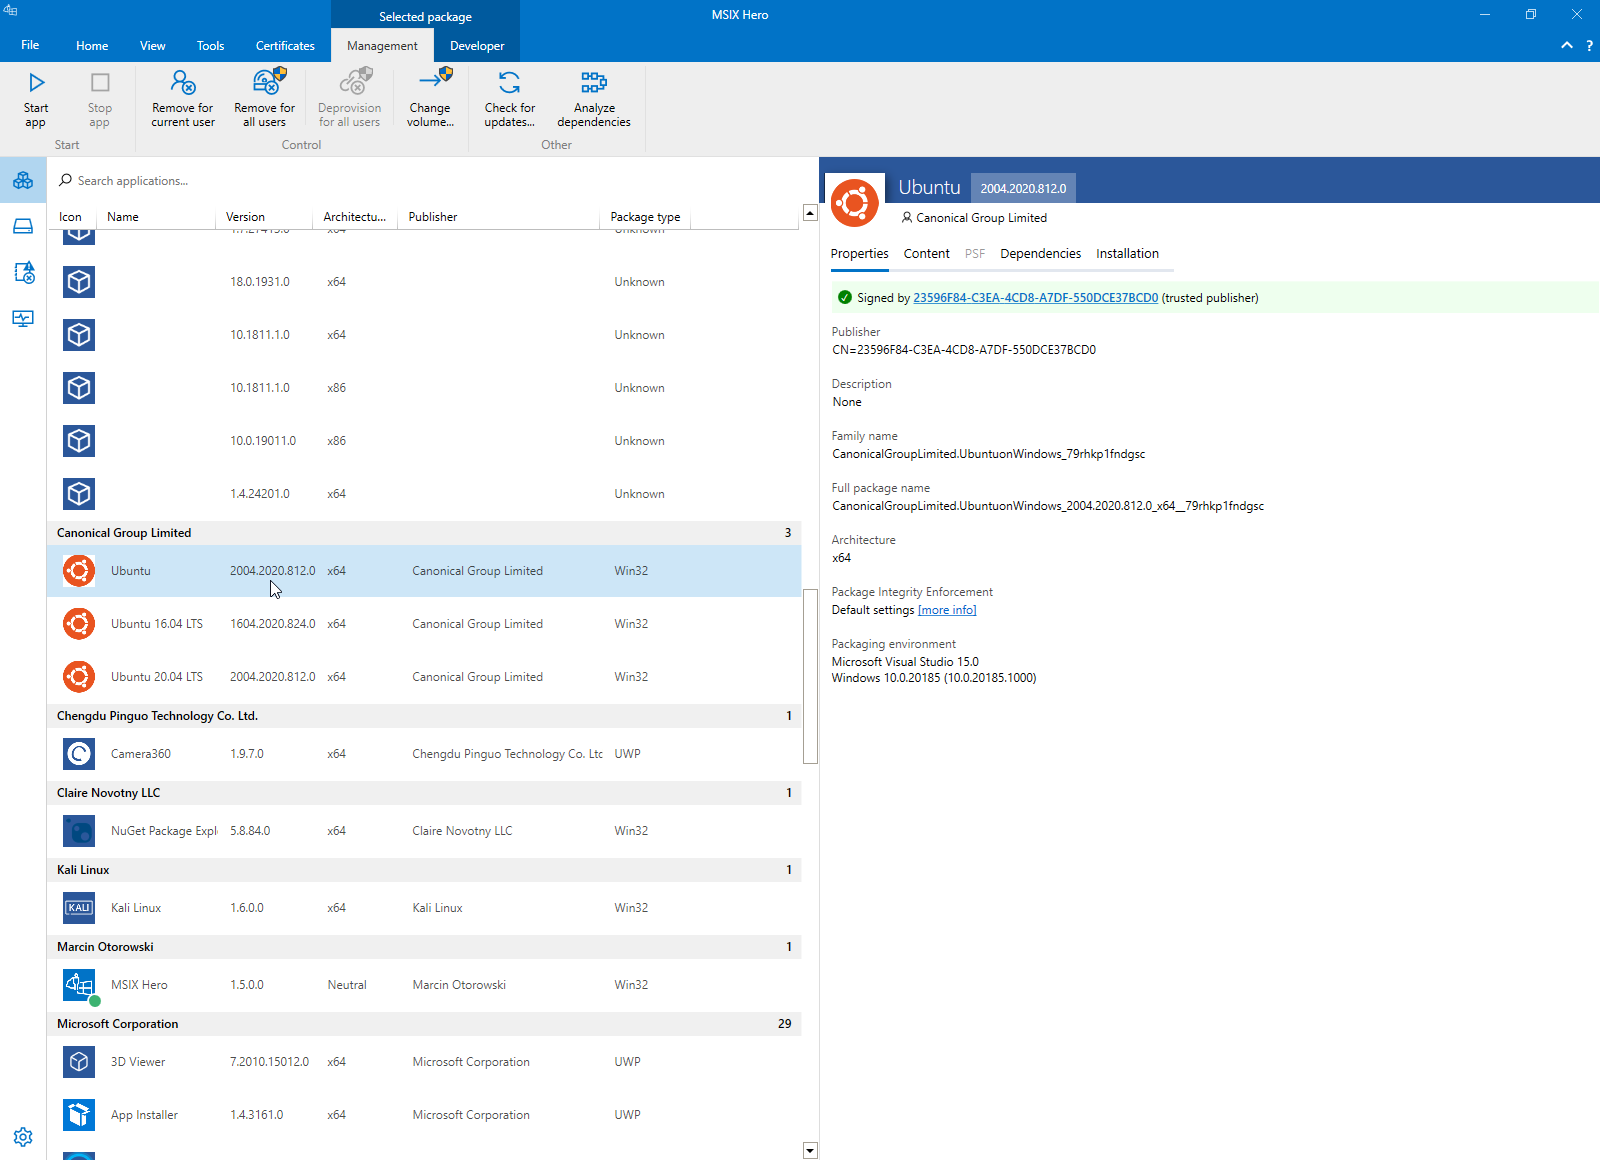This screenshot has width=1600, height=1160.
Task: Click the Ubuntu package icon in list
Action: [x=79, y=571]
